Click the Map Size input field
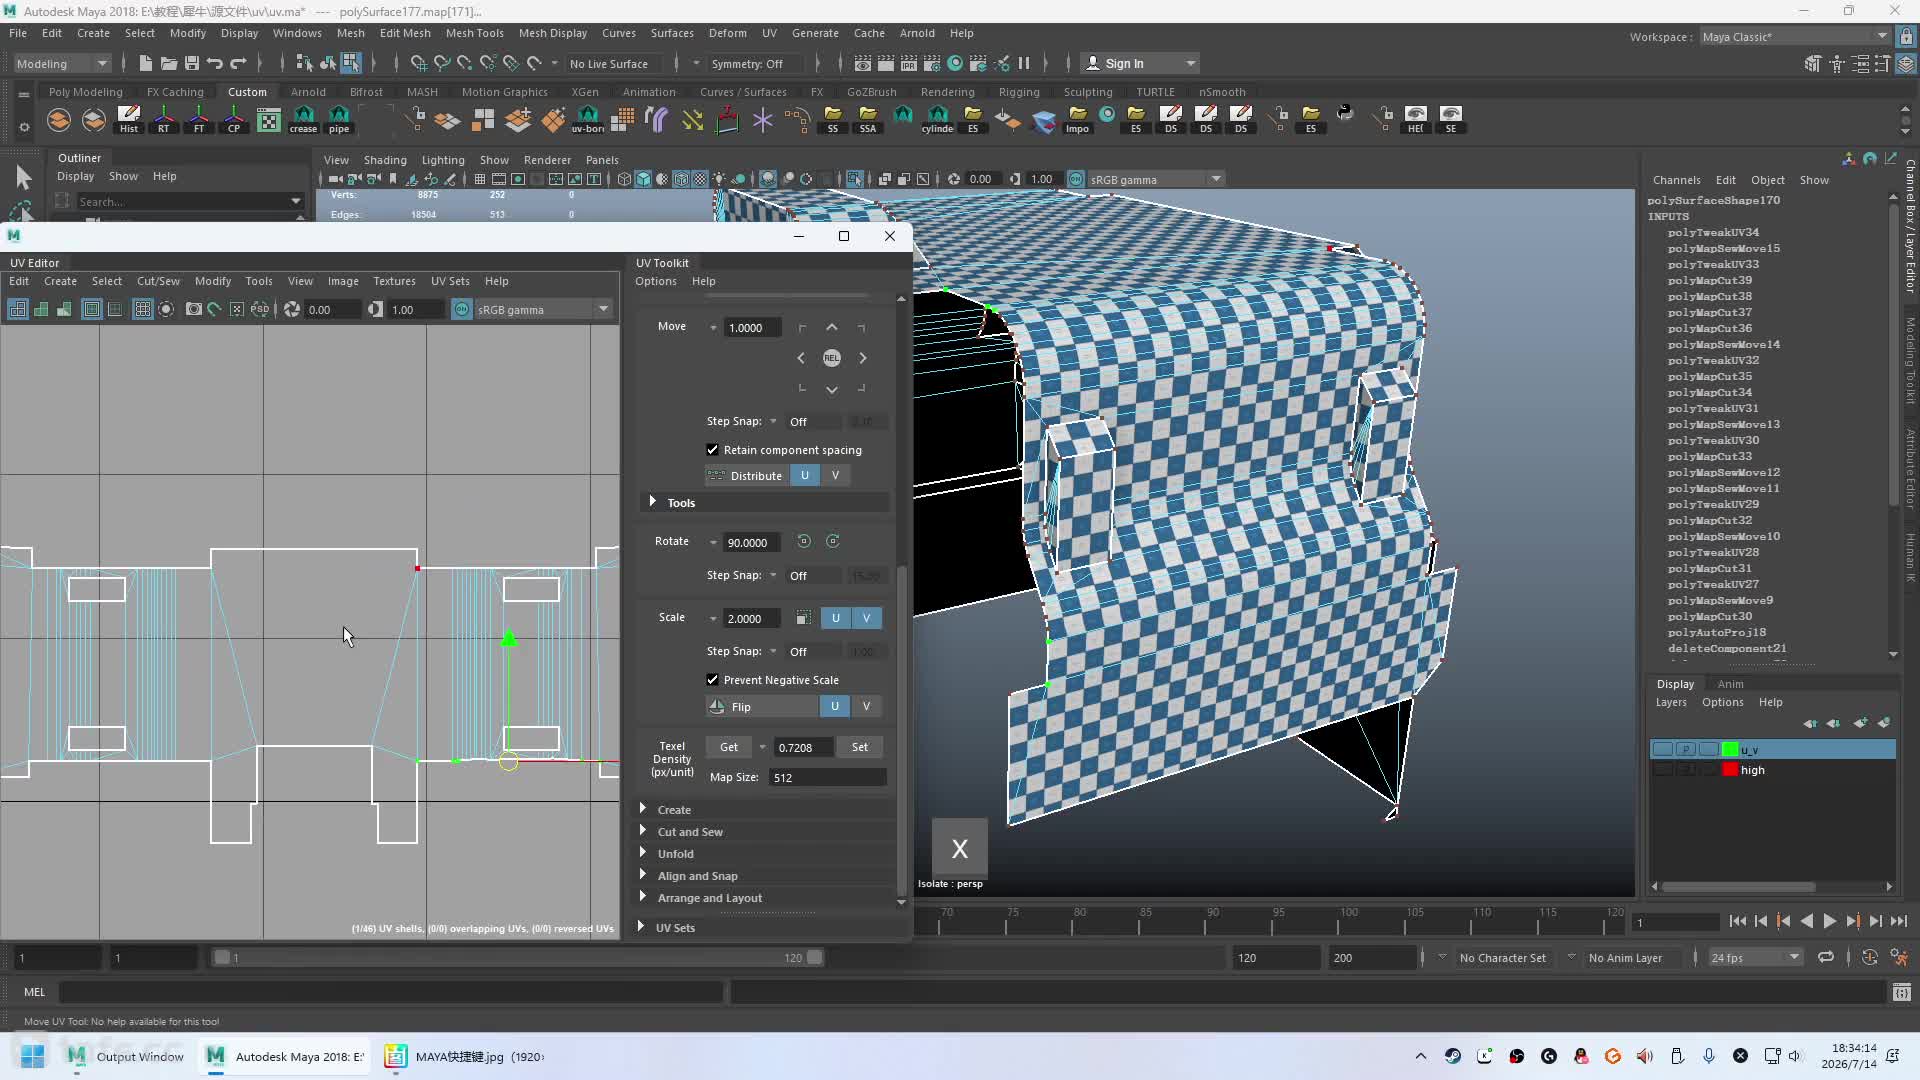 click(x=827, y=778)
